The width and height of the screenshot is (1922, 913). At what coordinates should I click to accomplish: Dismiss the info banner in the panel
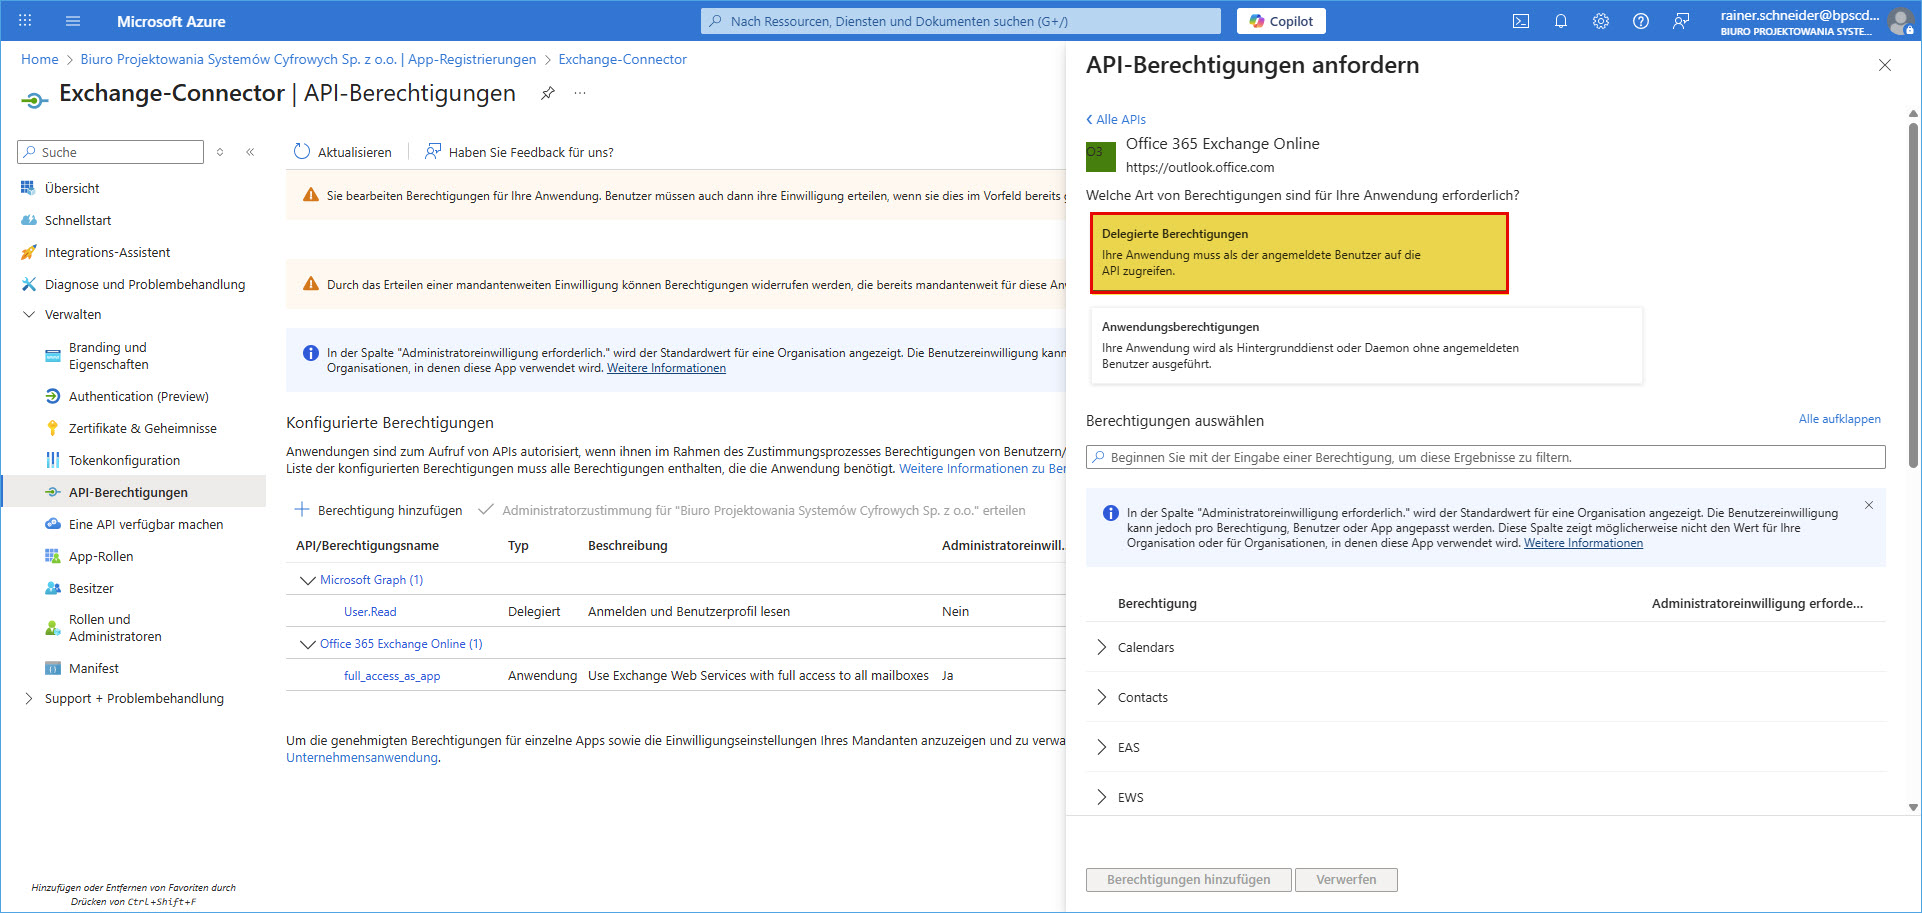coord(1869,505)
